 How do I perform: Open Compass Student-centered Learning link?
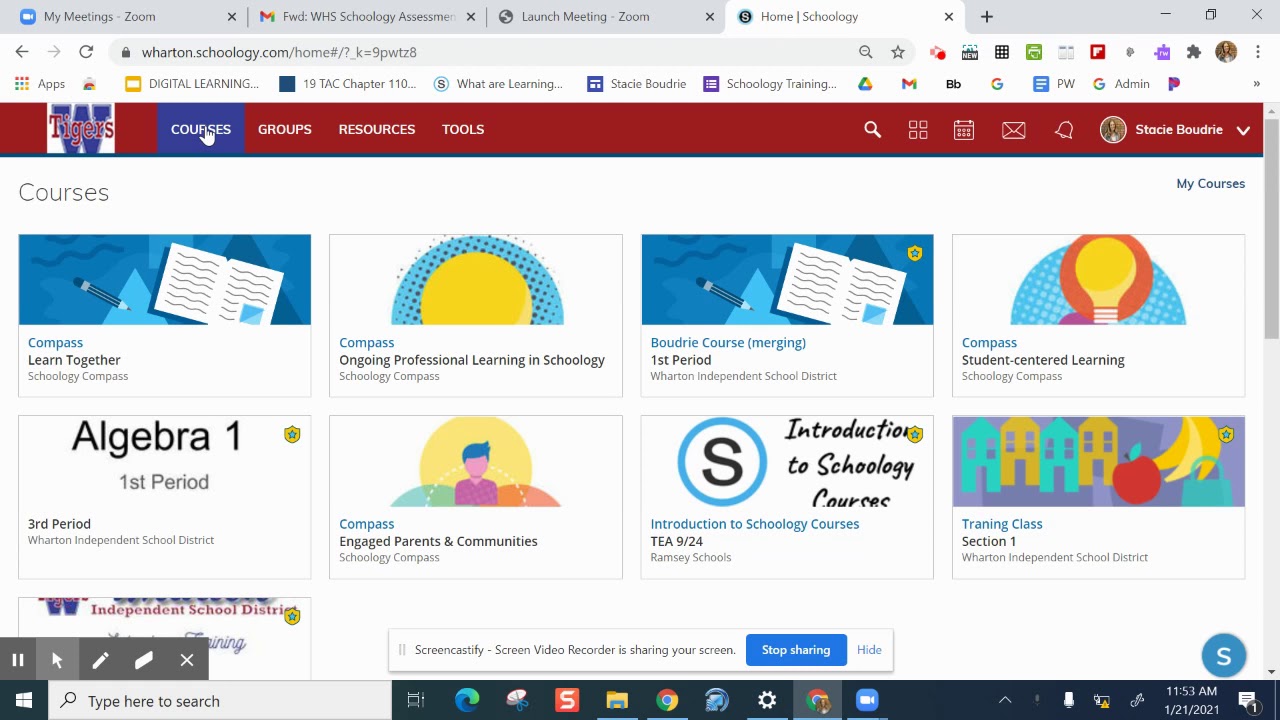coord(989,342)
